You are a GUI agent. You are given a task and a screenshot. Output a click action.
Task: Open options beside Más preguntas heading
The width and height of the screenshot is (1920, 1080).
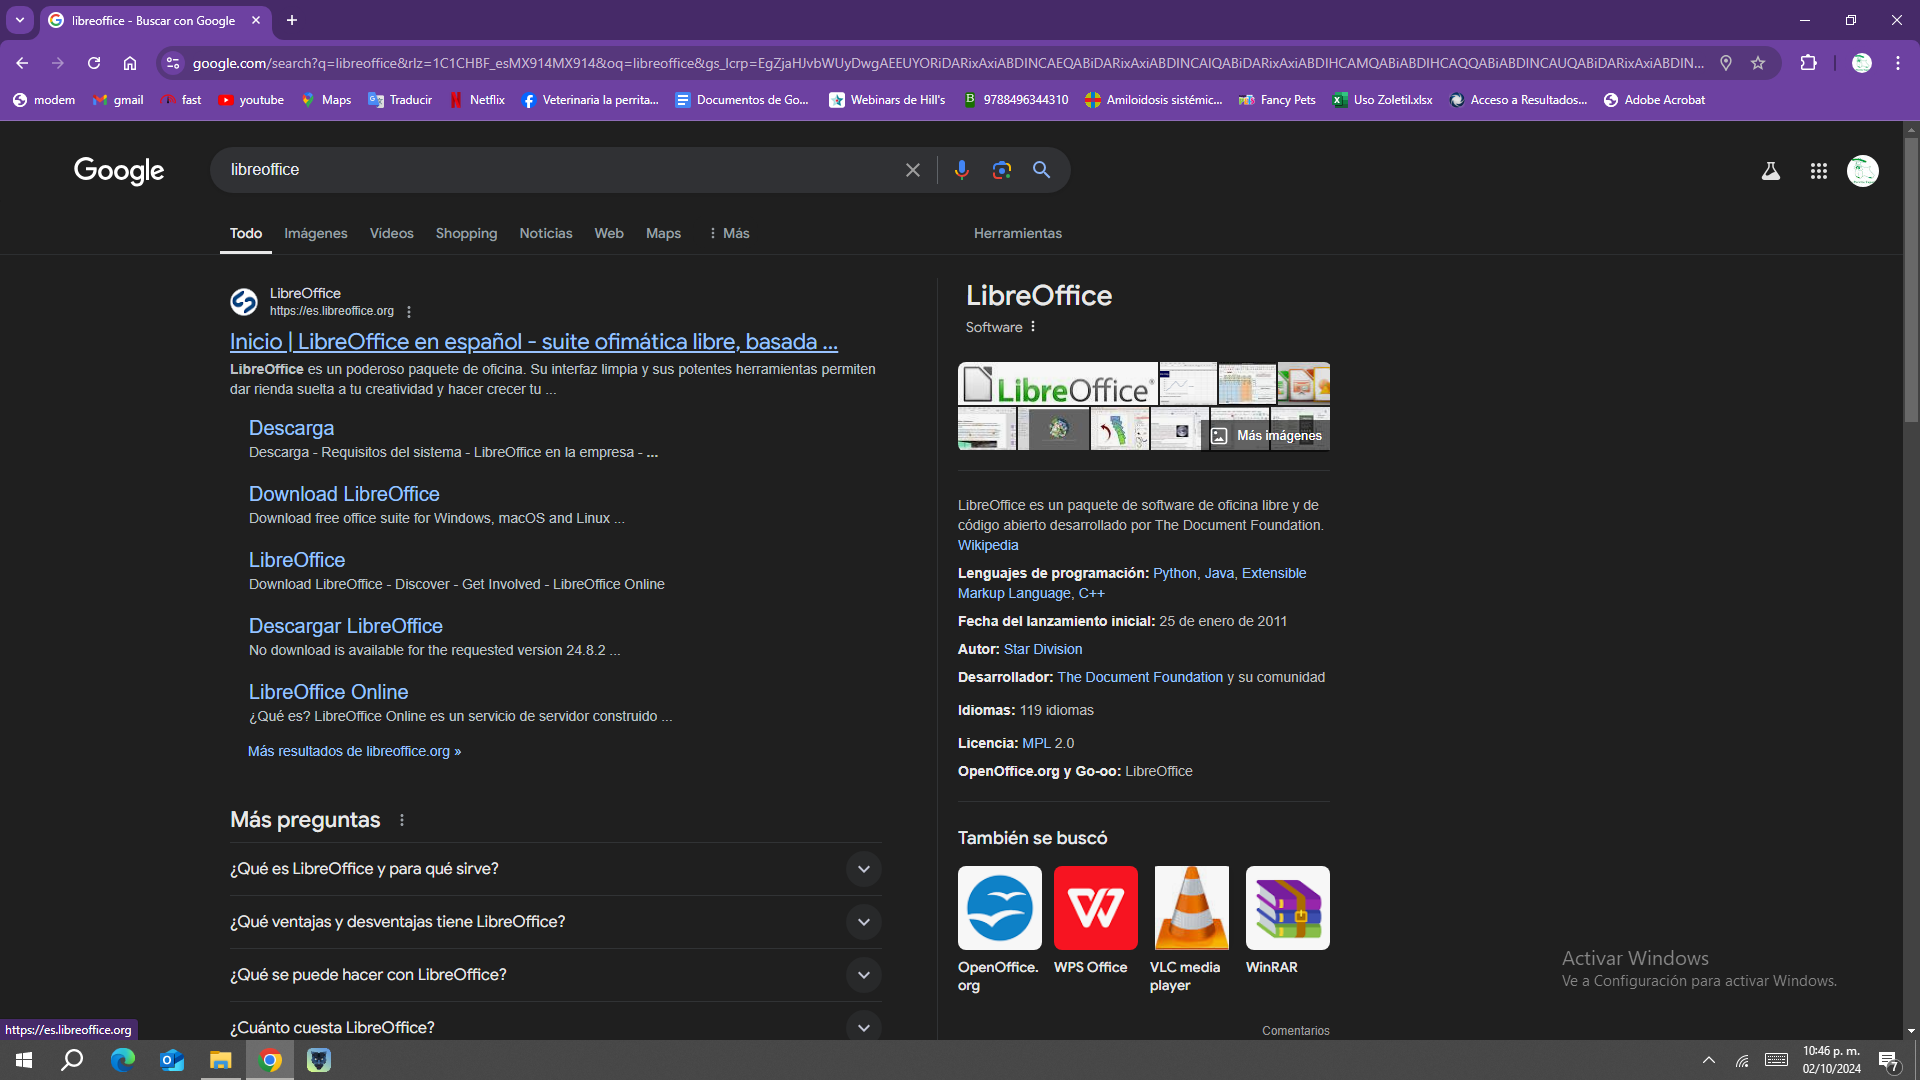(x=402, y=820)
